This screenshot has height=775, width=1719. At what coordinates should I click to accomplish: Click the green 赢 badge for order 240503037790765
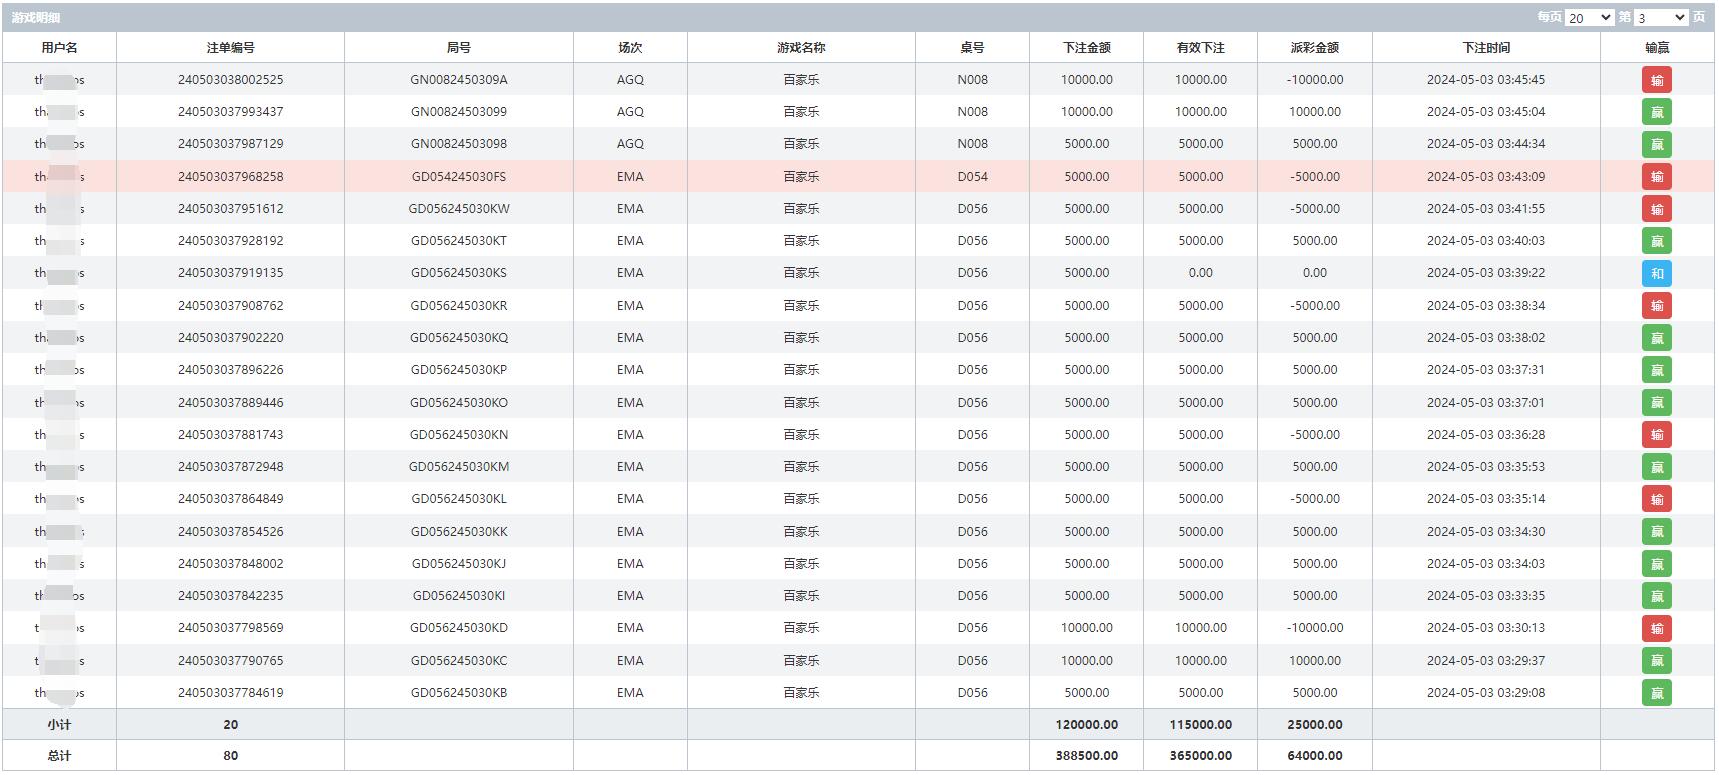pos(1656,661)
